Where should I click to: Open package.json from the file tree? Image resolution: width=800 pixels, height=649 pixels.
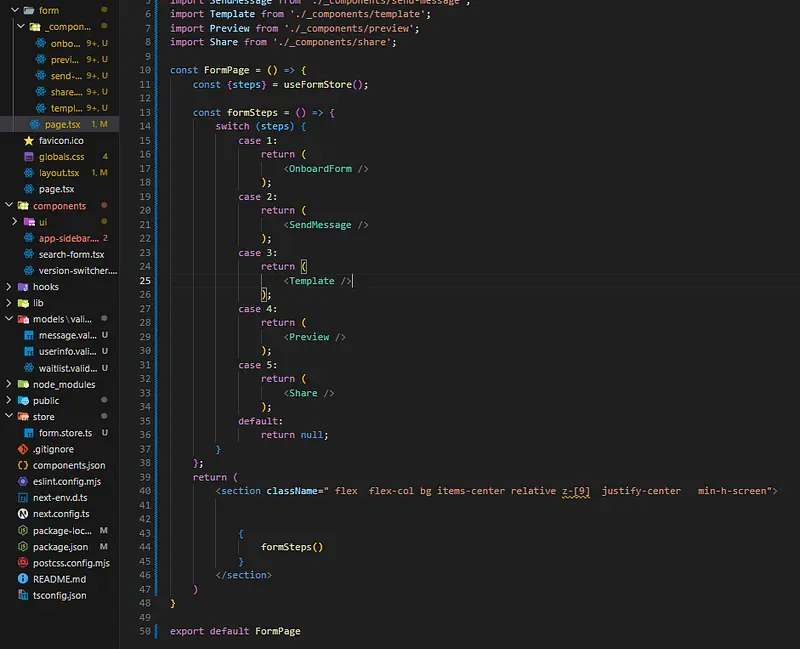(x=60, y=547)
